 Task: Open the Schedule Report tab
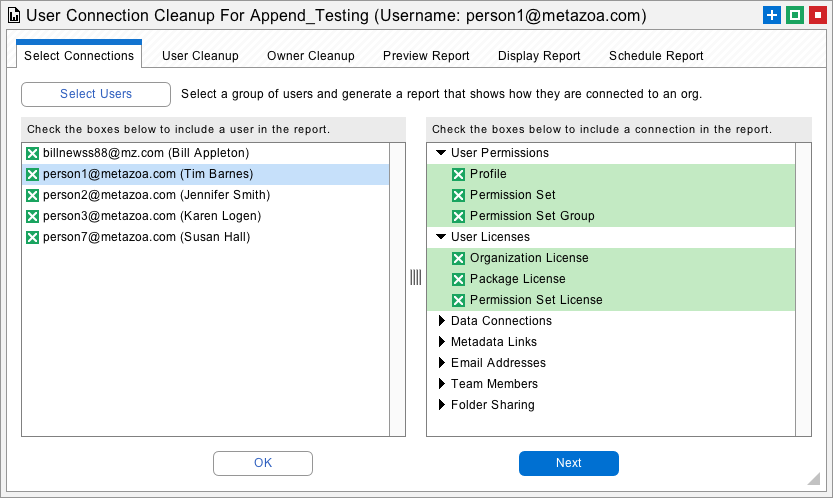point(656,56)
